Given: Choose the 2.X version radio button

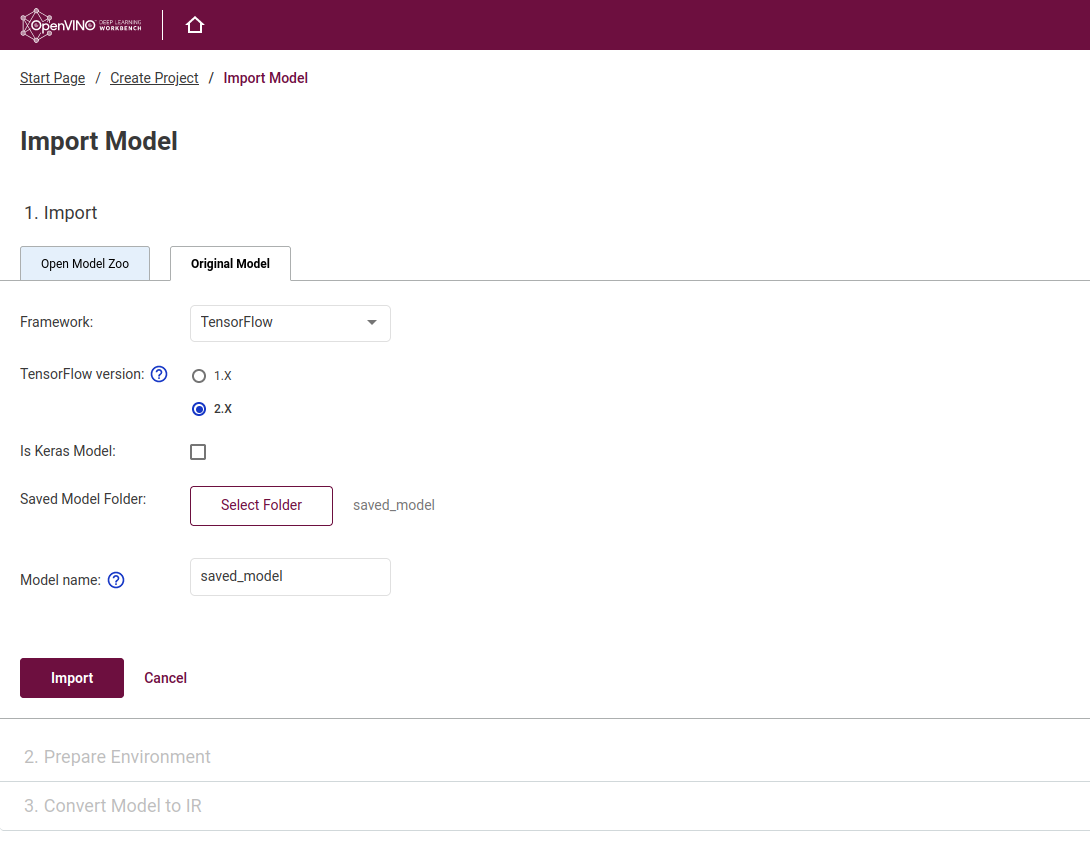Looking at the screenshot, I should point(199,409).
